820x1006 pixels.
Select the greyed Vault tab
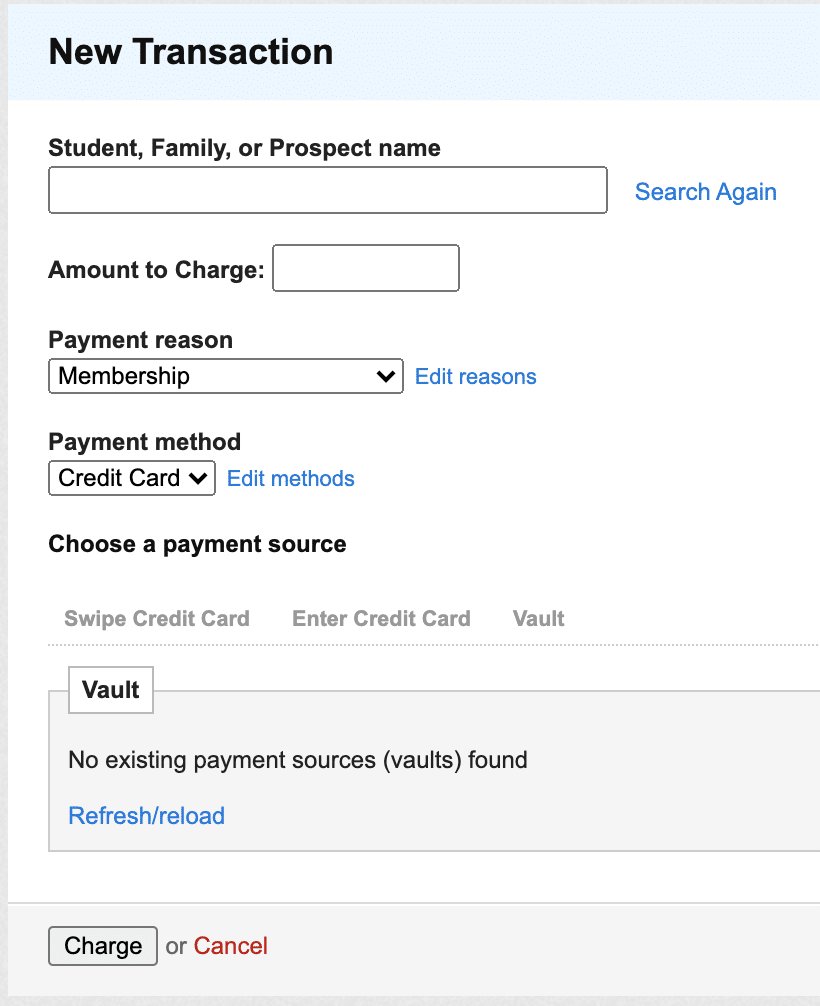[x=538, y=618]
